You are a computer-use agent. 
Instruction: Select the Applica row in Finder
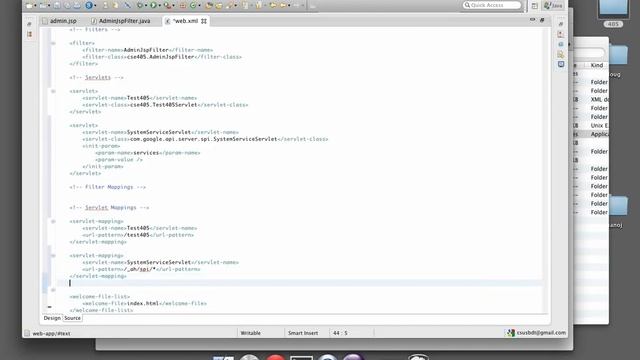pyautogui.click(x=591, y=134)
